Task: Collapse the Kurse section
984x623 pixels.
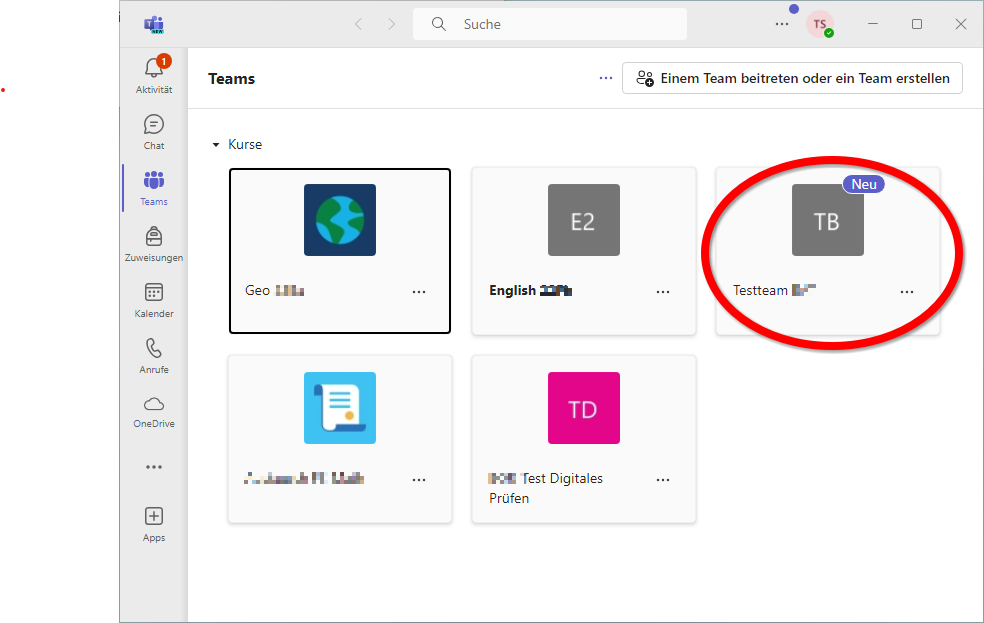Action: pyautogui.click(x=216, y=144)
